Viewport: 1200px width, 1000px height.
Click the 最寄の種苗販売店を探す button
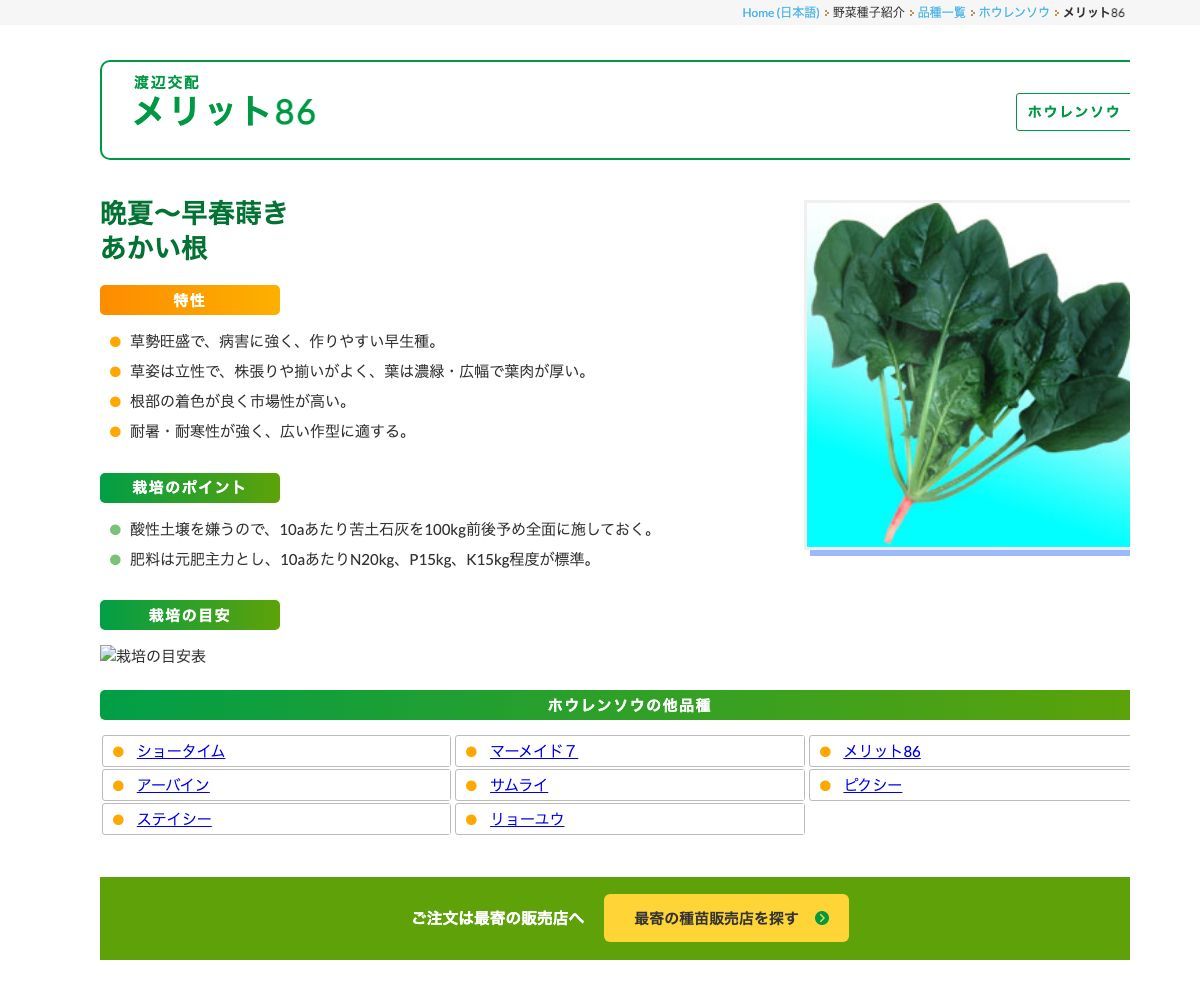(726, 918)
